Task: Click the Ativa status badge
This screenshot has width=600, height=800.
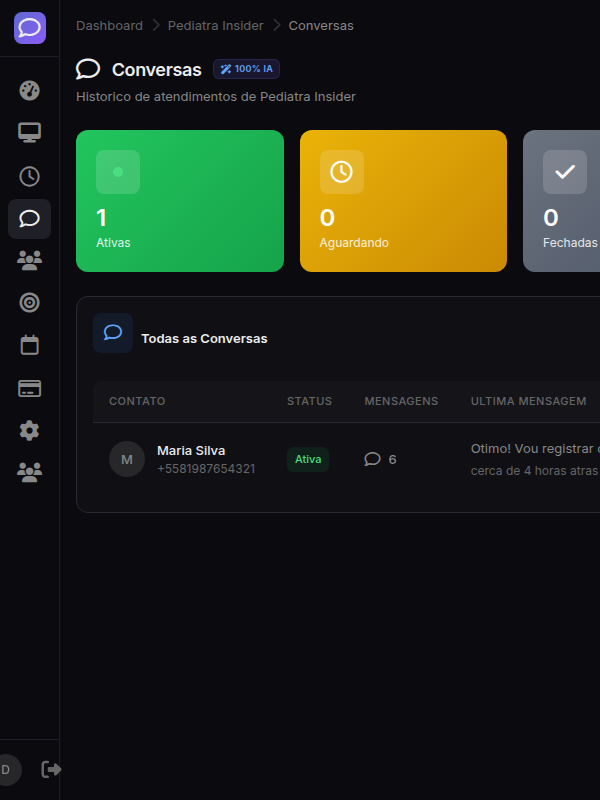Action: [308, 459]
